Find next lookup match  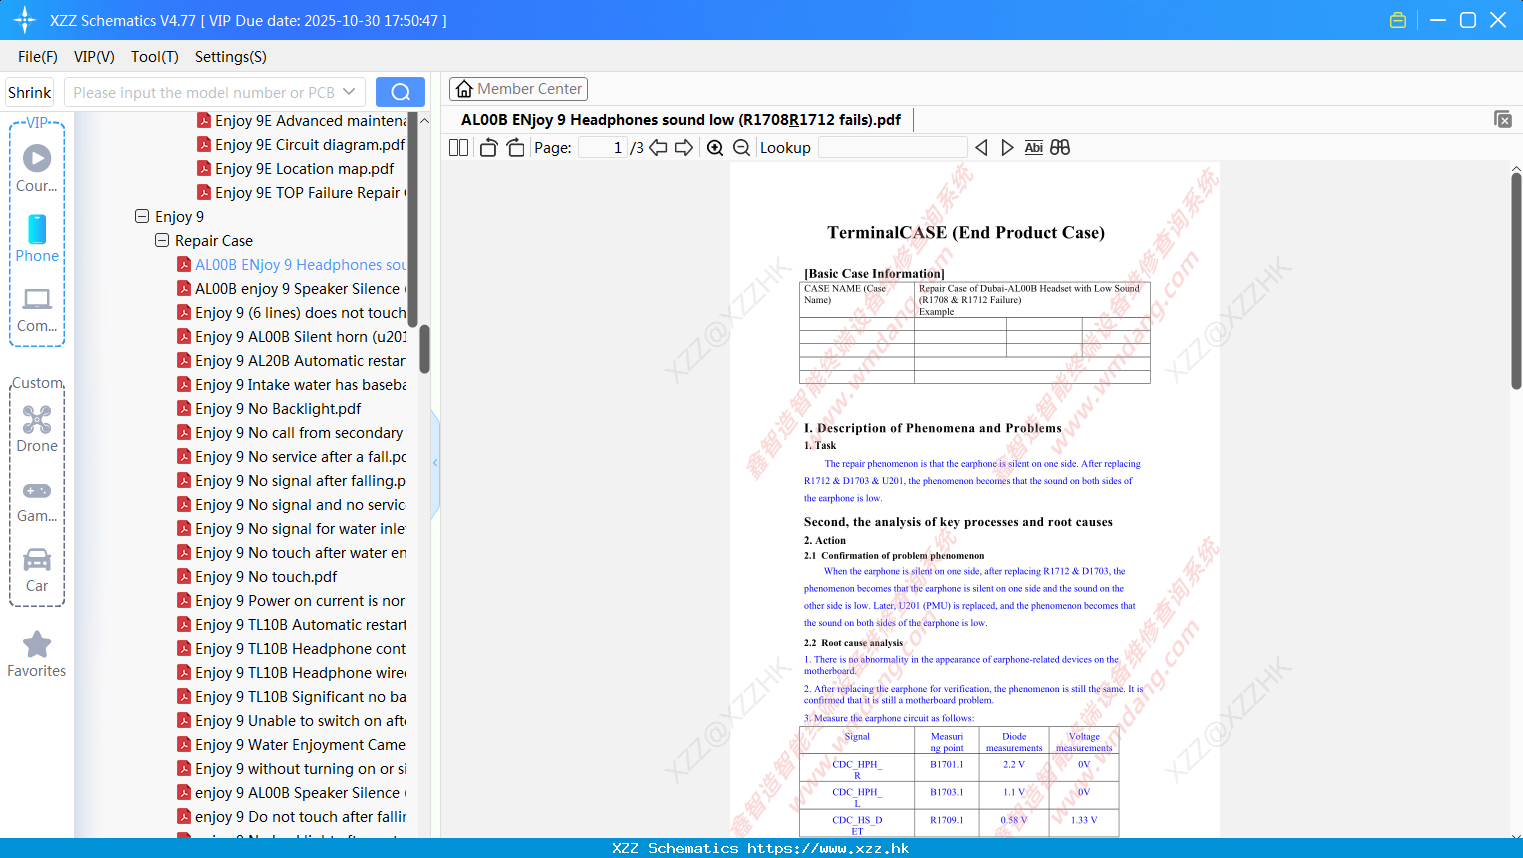coord(1007,147)
